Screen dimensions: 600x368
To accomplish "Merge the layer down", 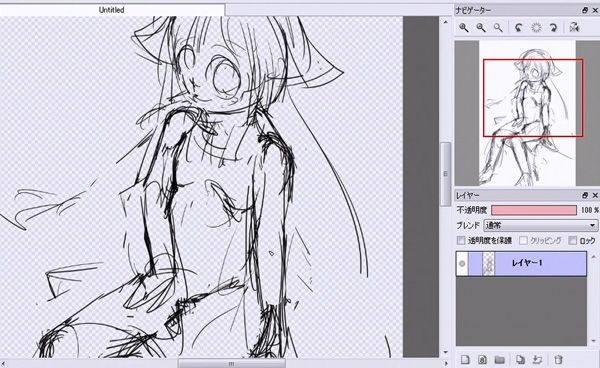I will click(537, 360).
